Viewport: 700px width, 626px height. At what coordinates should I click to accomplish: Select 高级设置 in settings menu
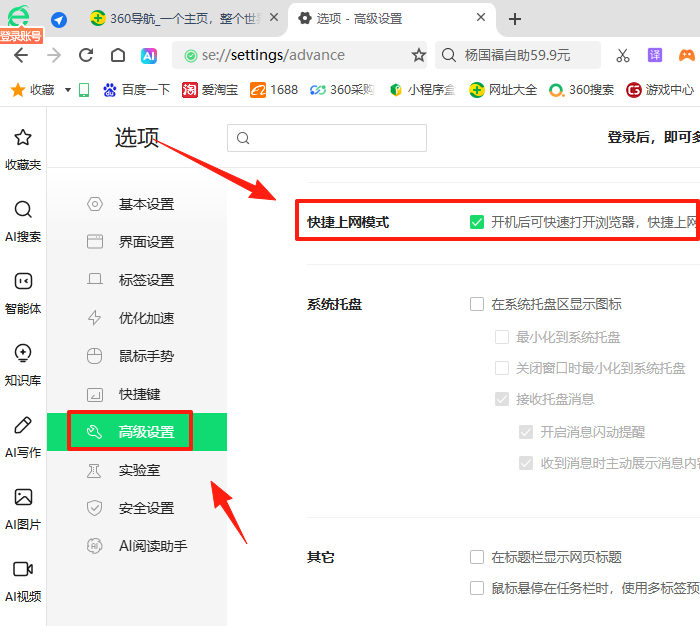click(137, 432)
